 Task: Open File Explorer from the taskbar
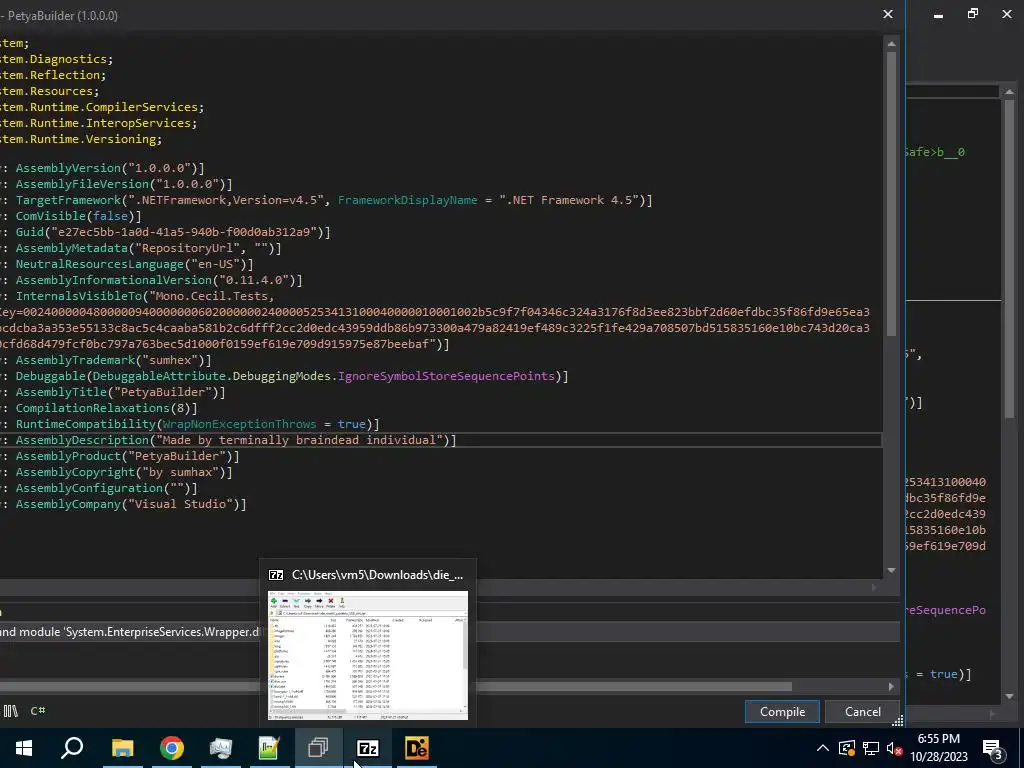pyautogui.click(x=122, y=748)
